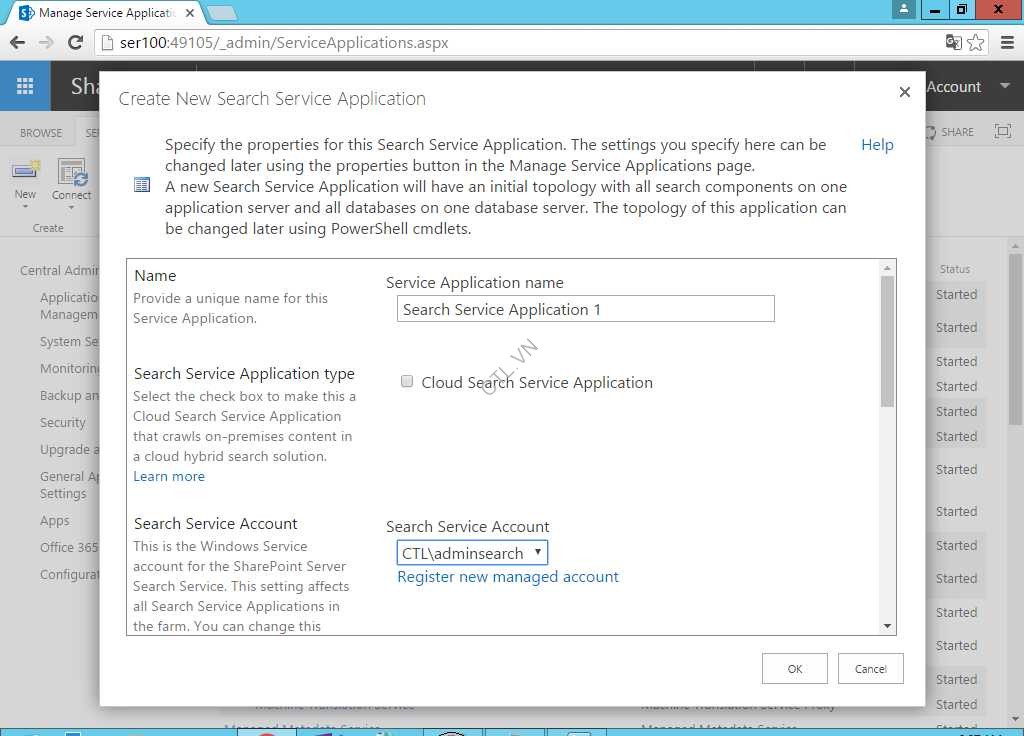Viewport: 1024px width, 736px height.
Task: Open the Chrome menu icon
Action: pyautogui.click(x=1005, y=42)
